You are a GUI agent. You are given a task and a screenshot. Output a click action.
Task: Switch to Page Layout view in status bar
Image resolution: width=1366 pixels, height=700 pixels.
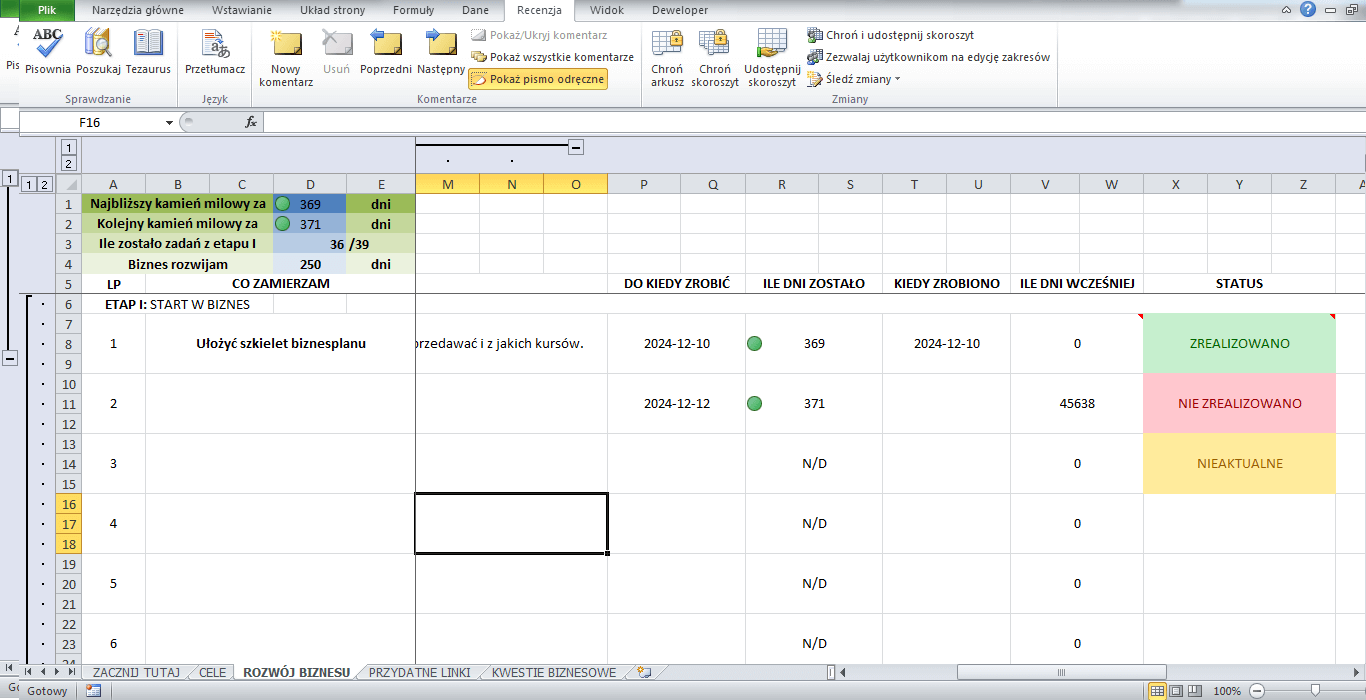1176,691
